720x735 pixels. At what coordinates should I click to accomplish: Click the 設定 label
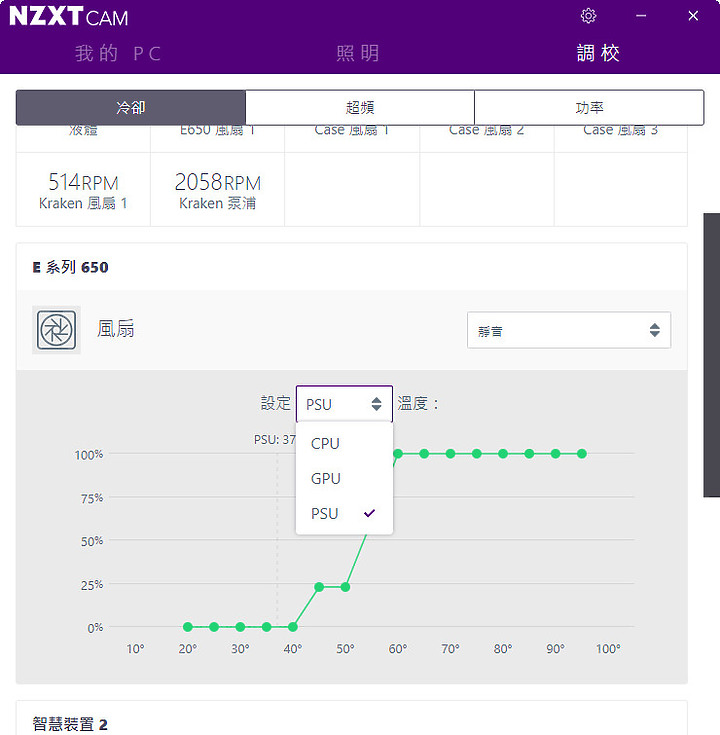(276, 403)
